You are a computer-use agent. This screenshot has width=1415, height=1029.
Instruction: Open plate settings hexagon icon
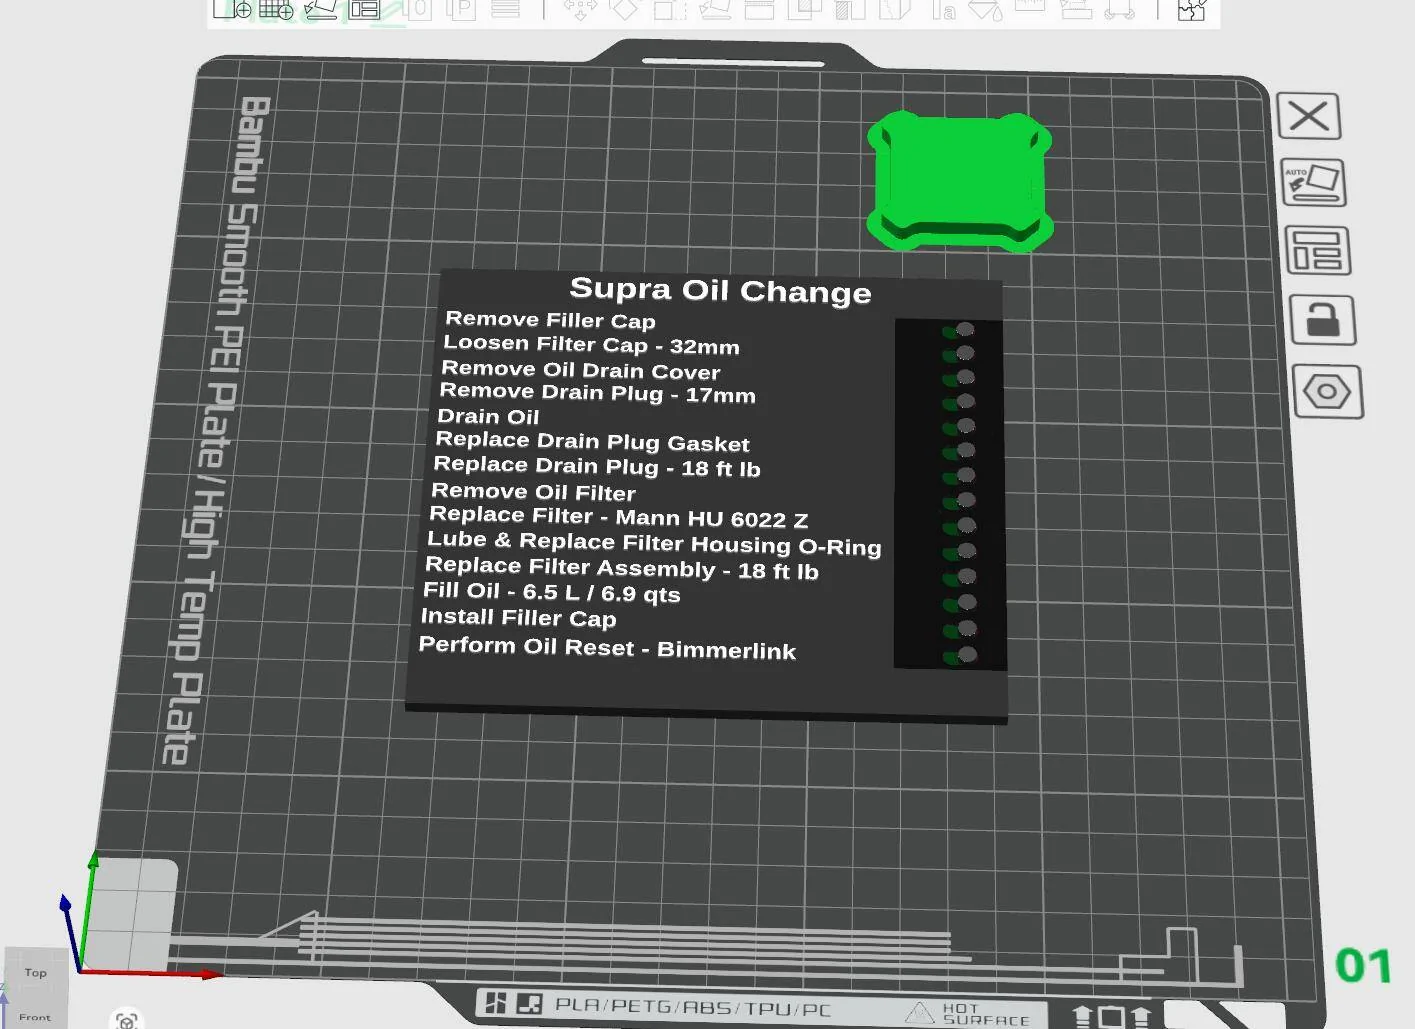pos(1327,391)
